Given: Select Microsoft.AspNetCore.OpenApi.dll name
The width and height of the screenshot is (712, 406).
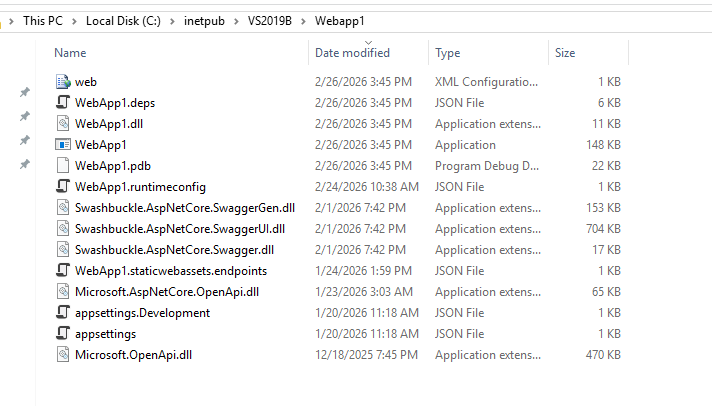Looking at the screenshot, I should (167, 292).
